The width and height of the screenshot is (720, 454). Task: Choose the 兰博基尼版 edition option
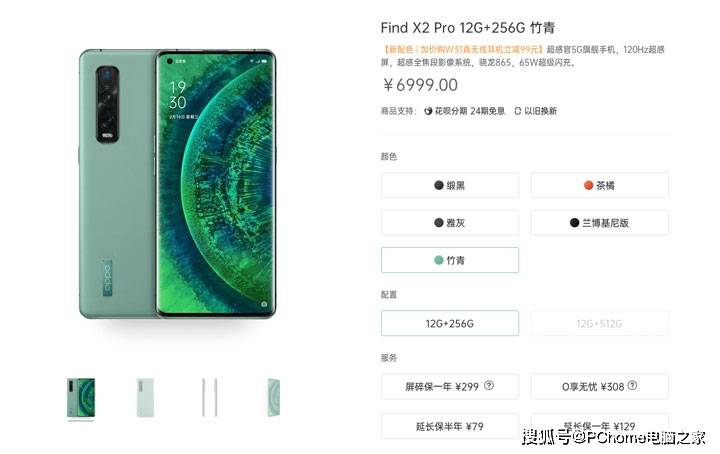coord(600,223)
